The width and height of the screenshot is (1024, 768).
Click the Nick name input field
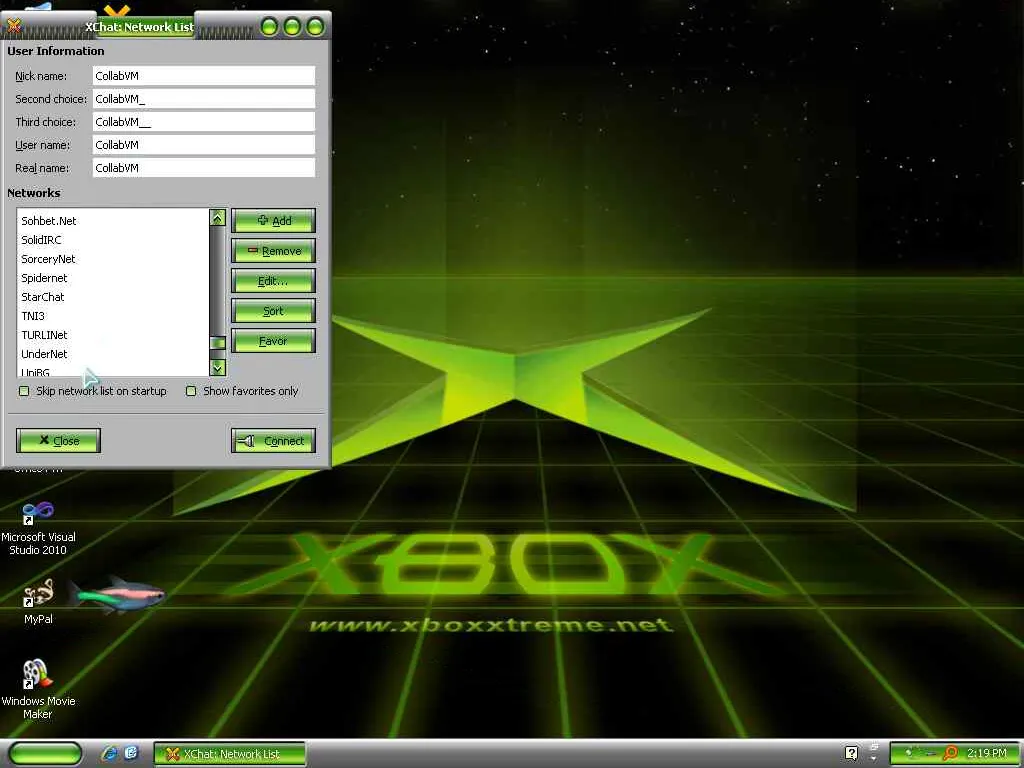[204, 76]
